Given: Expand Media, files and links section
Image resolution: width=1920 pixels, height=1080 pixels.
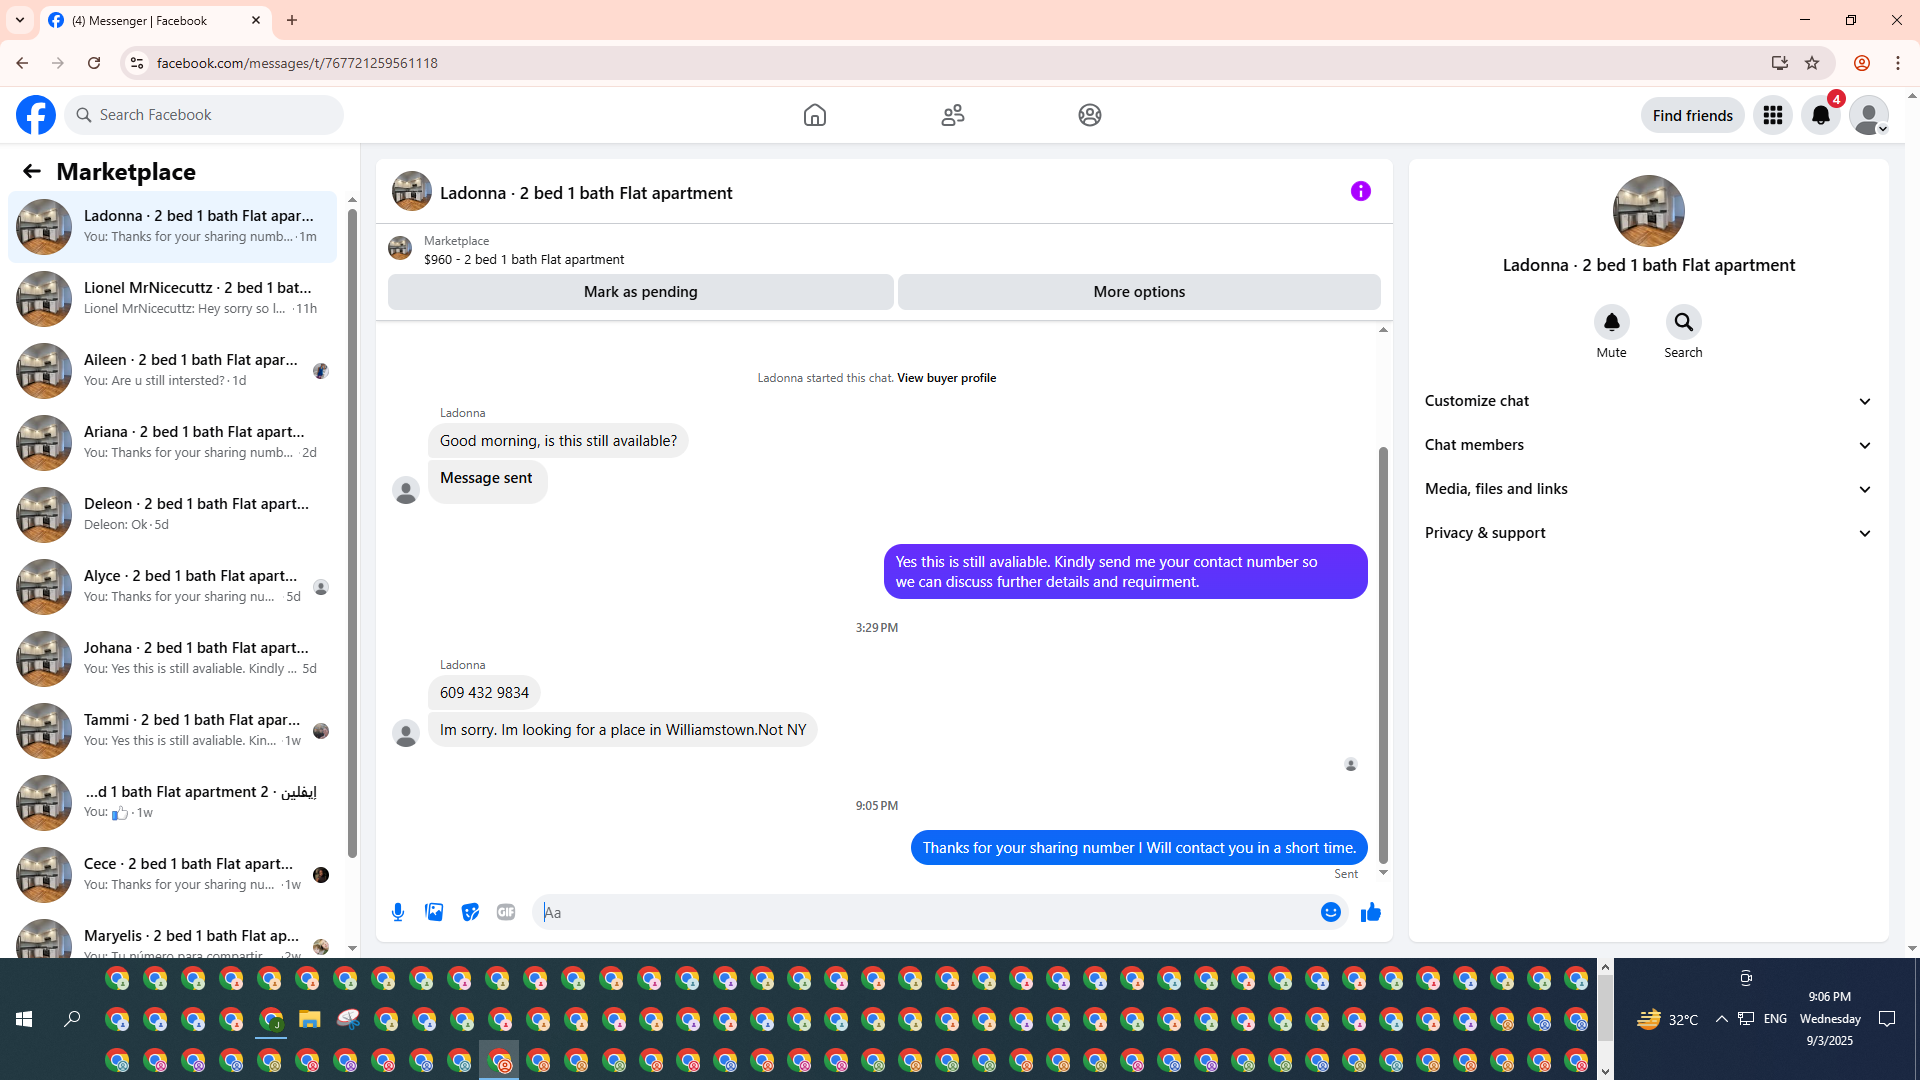Looking at the screenshot, I should pos(1648,489).
